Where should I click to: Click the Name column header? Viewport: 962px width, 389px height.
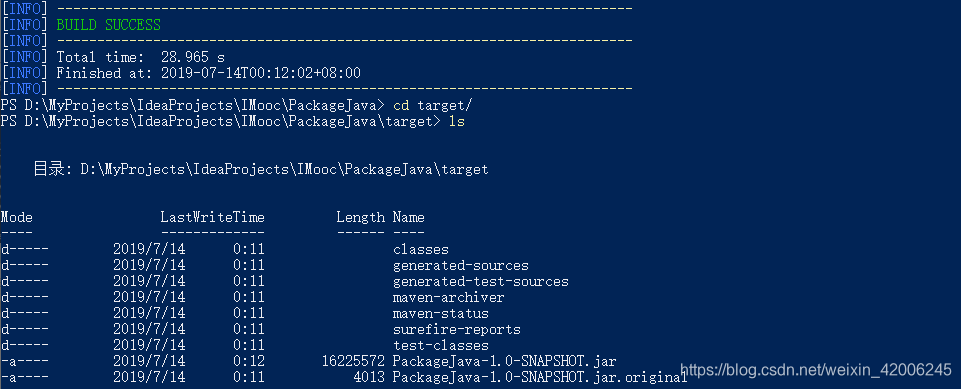point(409,217)
